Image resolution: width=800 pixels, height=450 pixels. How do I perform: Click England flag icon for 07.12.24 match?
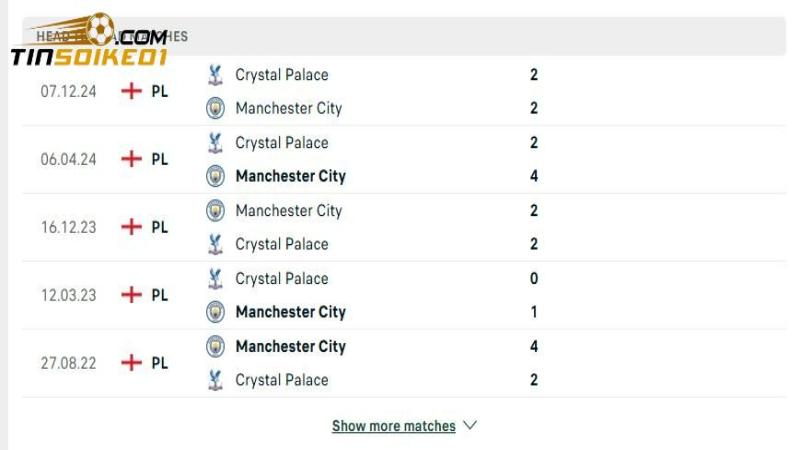point(131,91)
